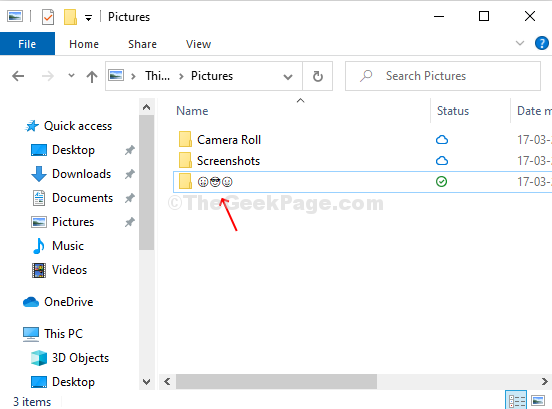The width and height of the screenshot is (552, 409).
Task: Click the Properties checkmark icon in title bar
Action: [48, 17]
